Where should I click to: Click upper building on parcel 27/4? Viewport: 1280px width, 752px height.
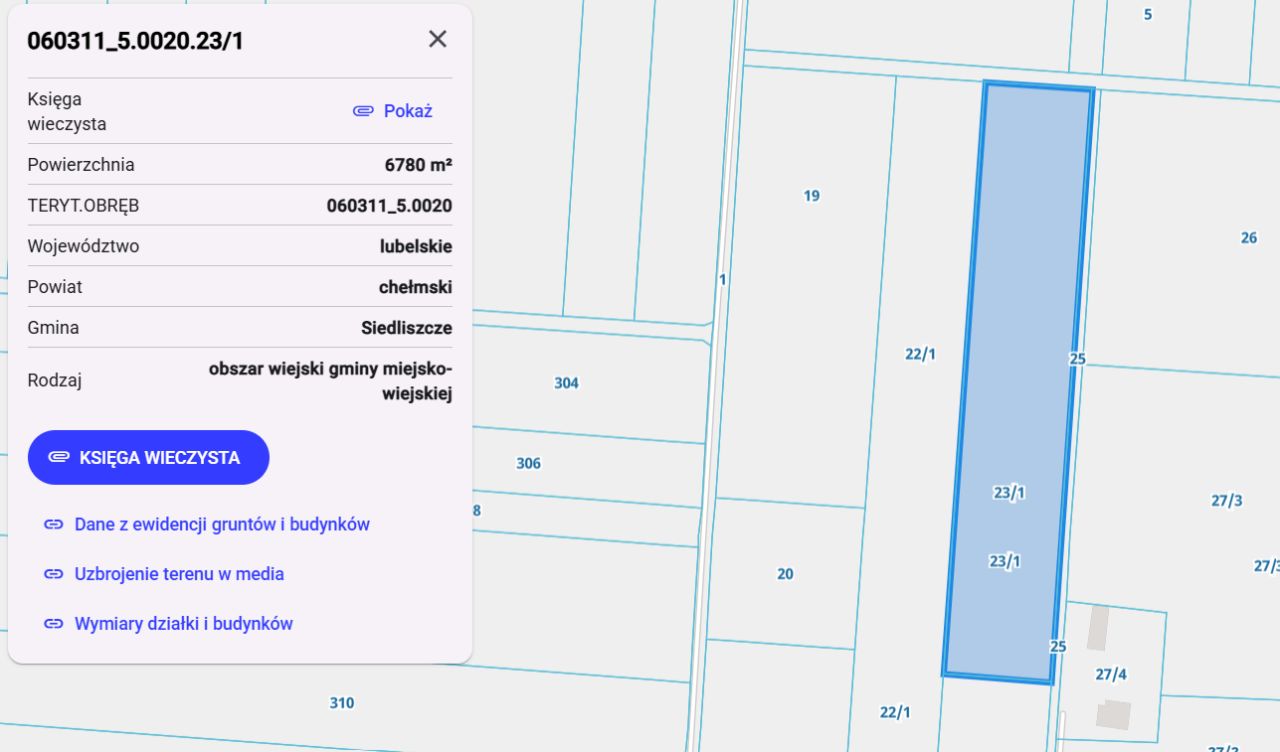pos(1098,628)
